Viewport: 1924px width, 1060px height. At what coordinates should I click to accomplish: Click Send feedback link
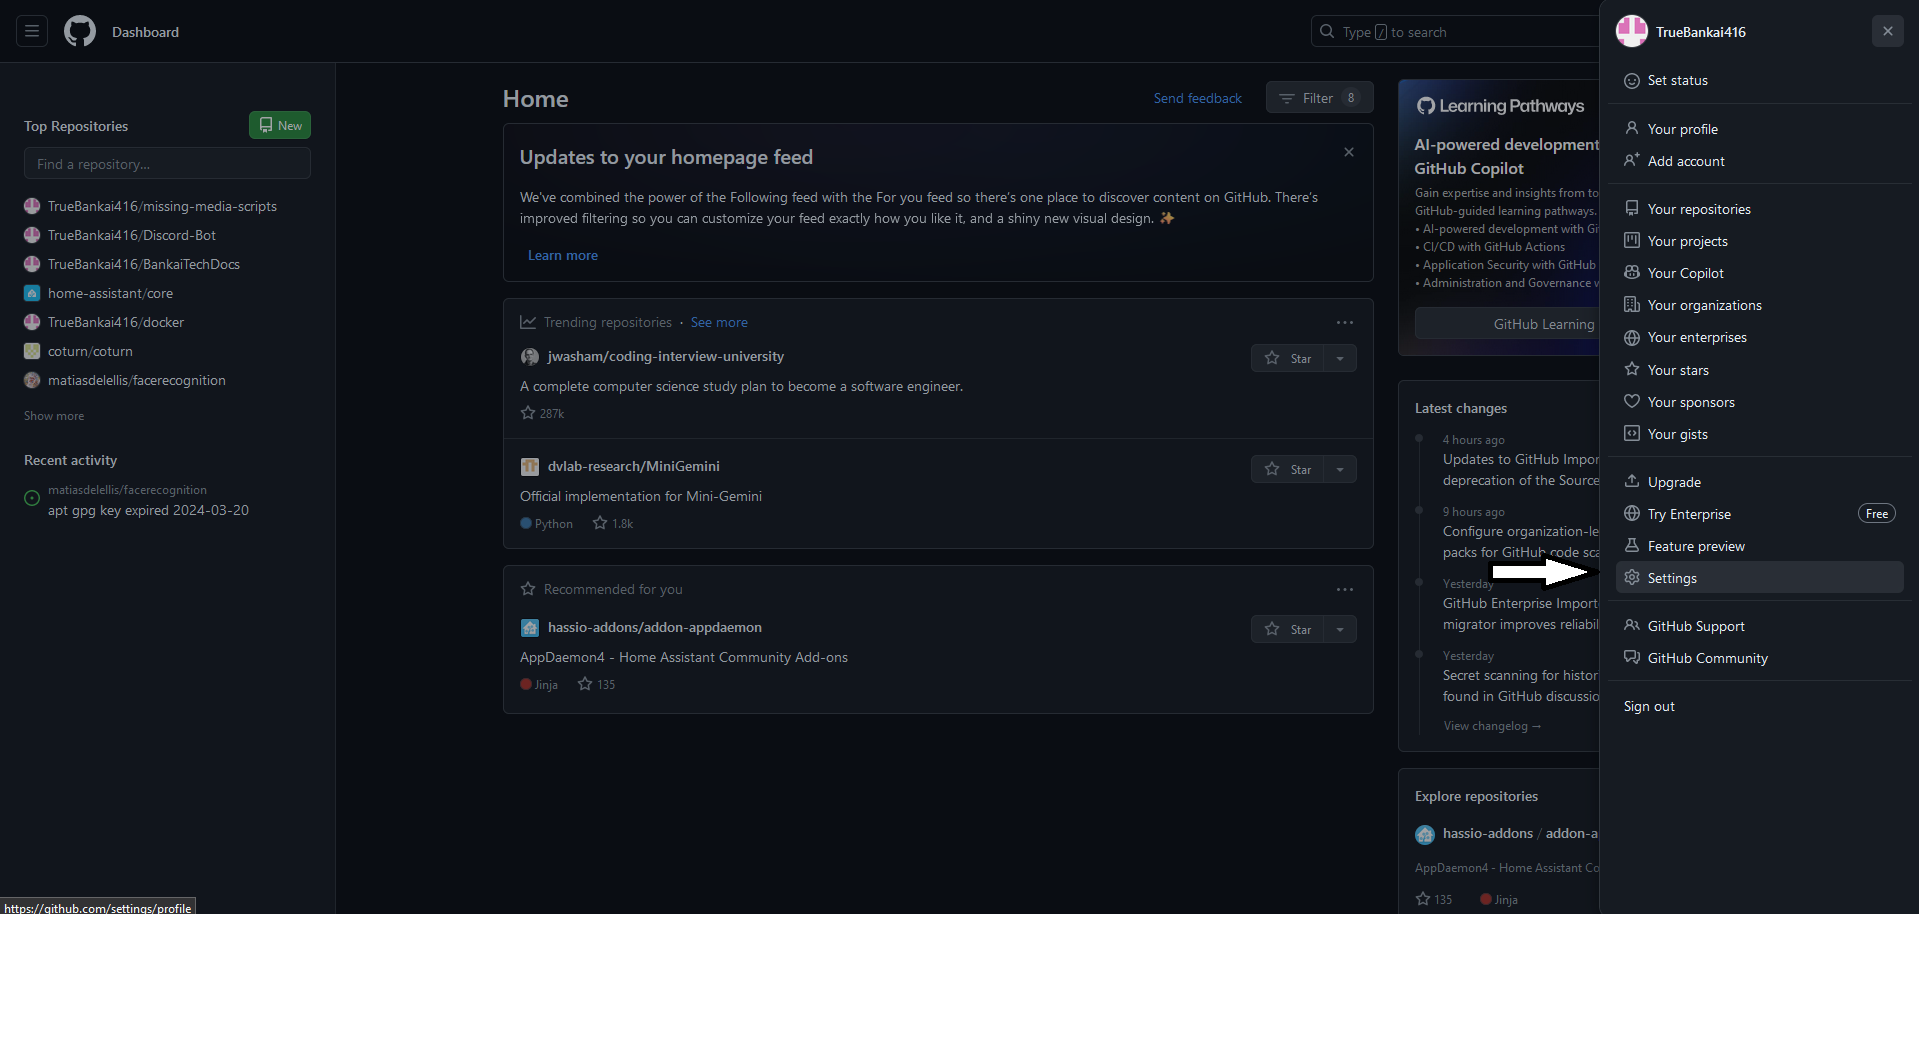coord(1197,98)
